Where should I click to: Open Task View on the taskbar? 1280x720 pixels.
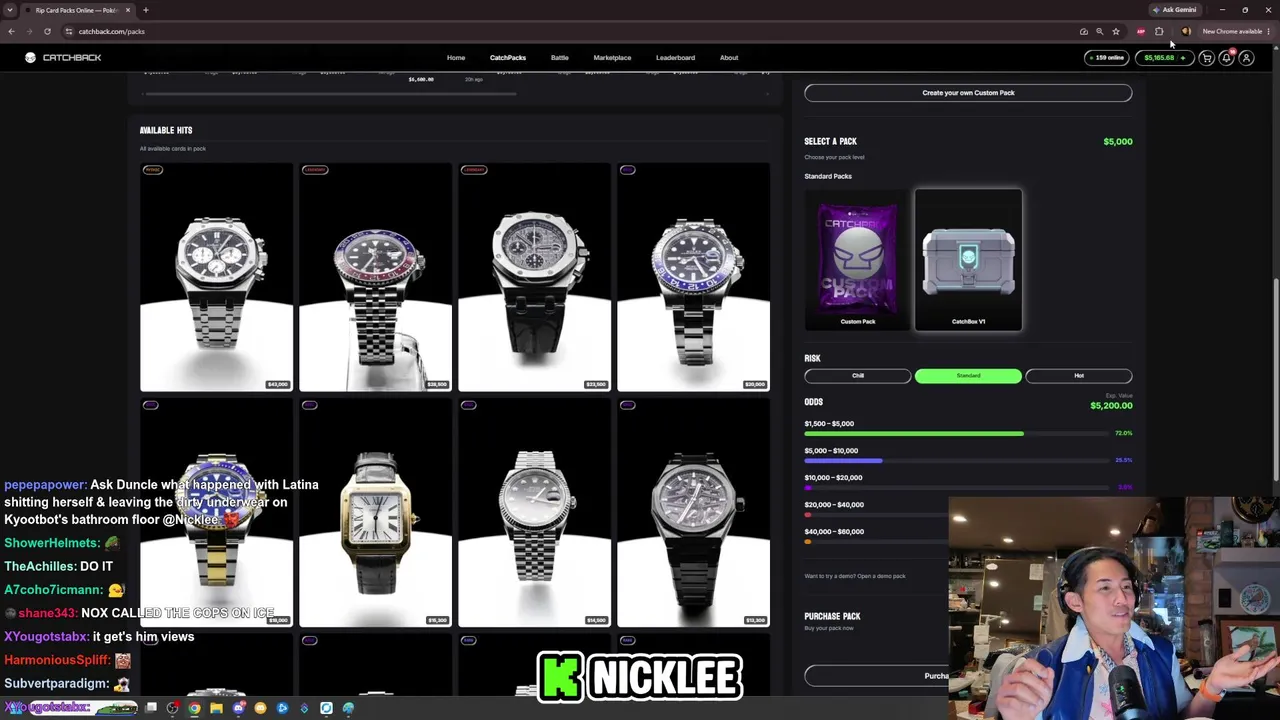151,708
